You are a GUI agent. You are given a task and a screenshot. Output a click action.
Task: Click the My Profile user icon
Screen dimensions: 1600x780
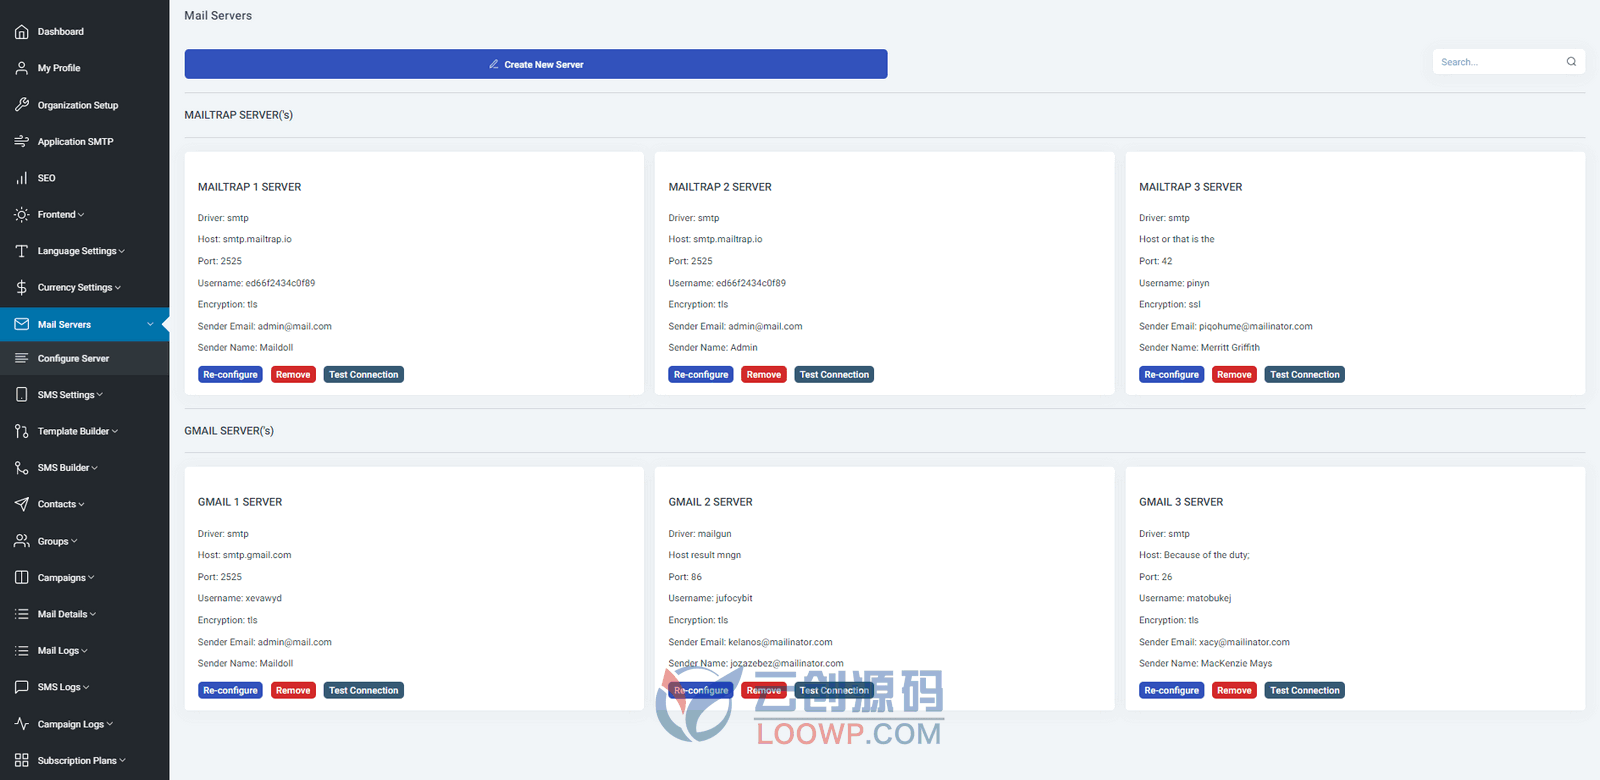pos(21,68)
